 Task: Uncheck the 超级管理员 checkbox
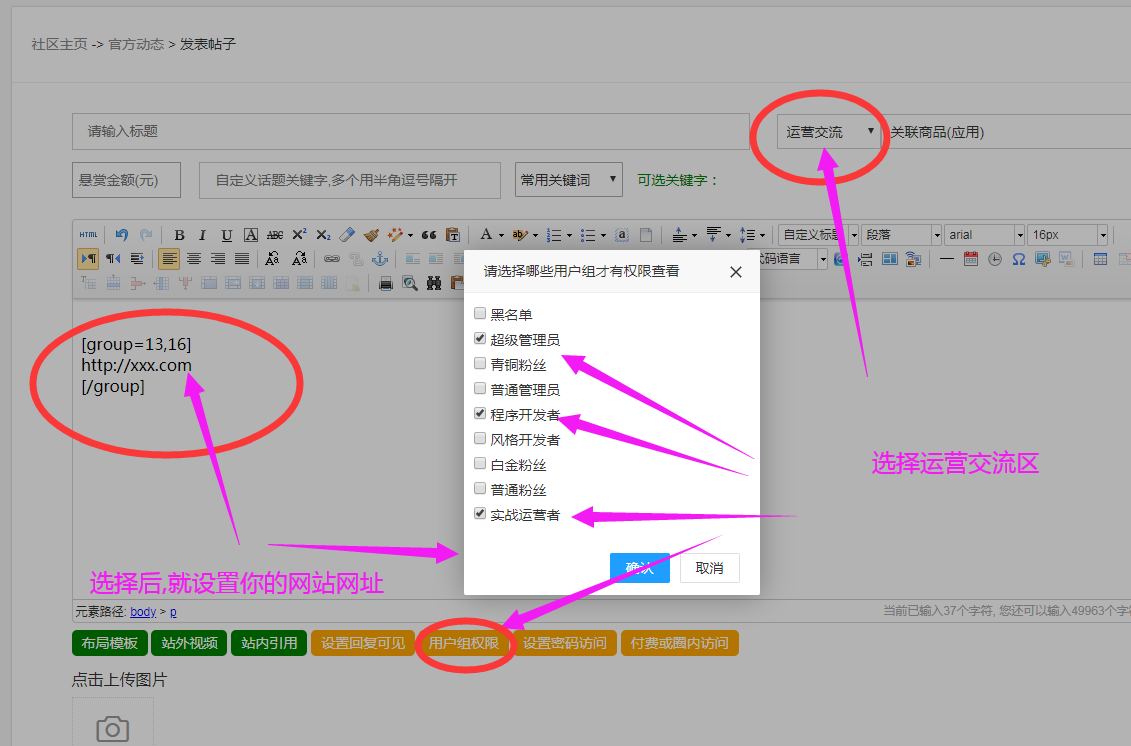(x=481, y=339)
